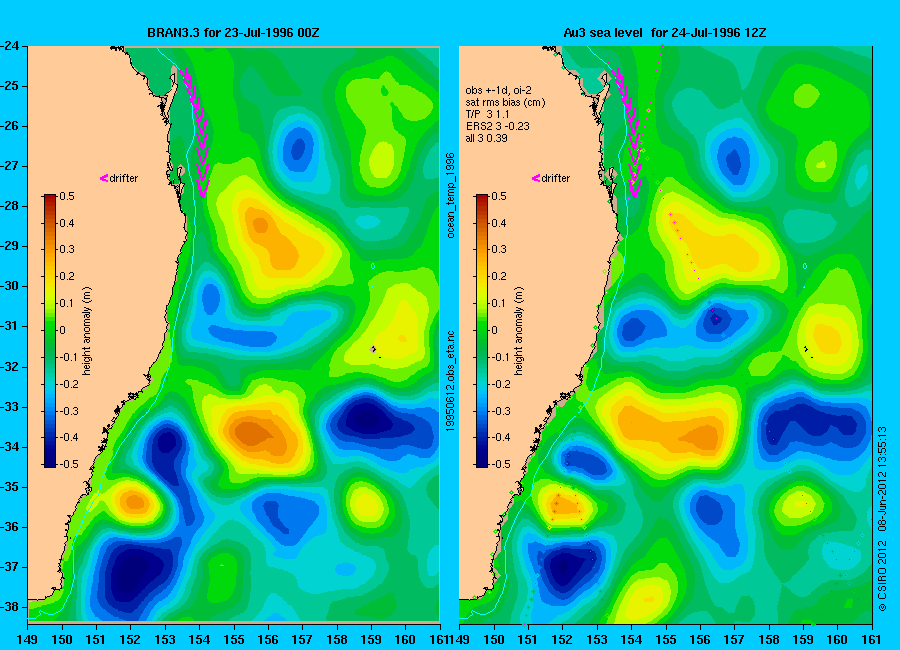Click the 'drifter' label in the right map
The width and height of the screenshot is (900, 650).
(x=556, y=179)
